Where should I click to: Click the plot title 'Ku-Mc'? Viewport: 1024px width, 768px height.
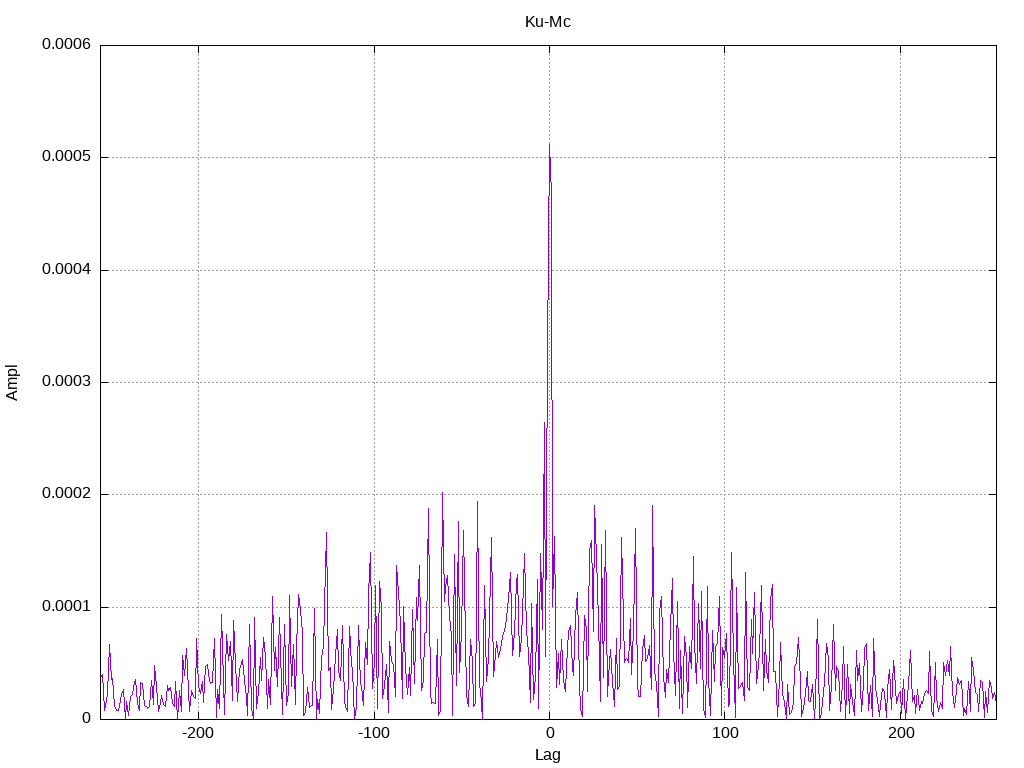(x=547, y=22)
